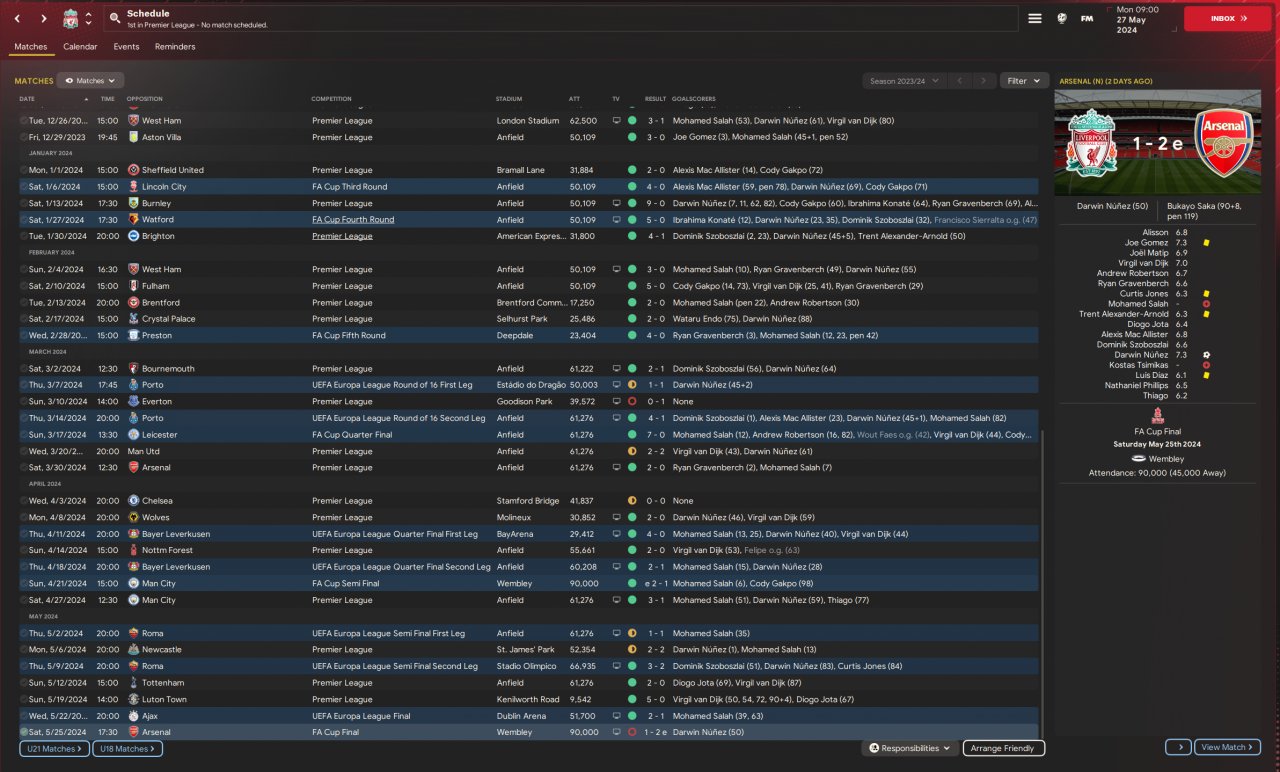The image size is (1280, 772).
Task: Click the View Match button
Action: coord(1227,747)
